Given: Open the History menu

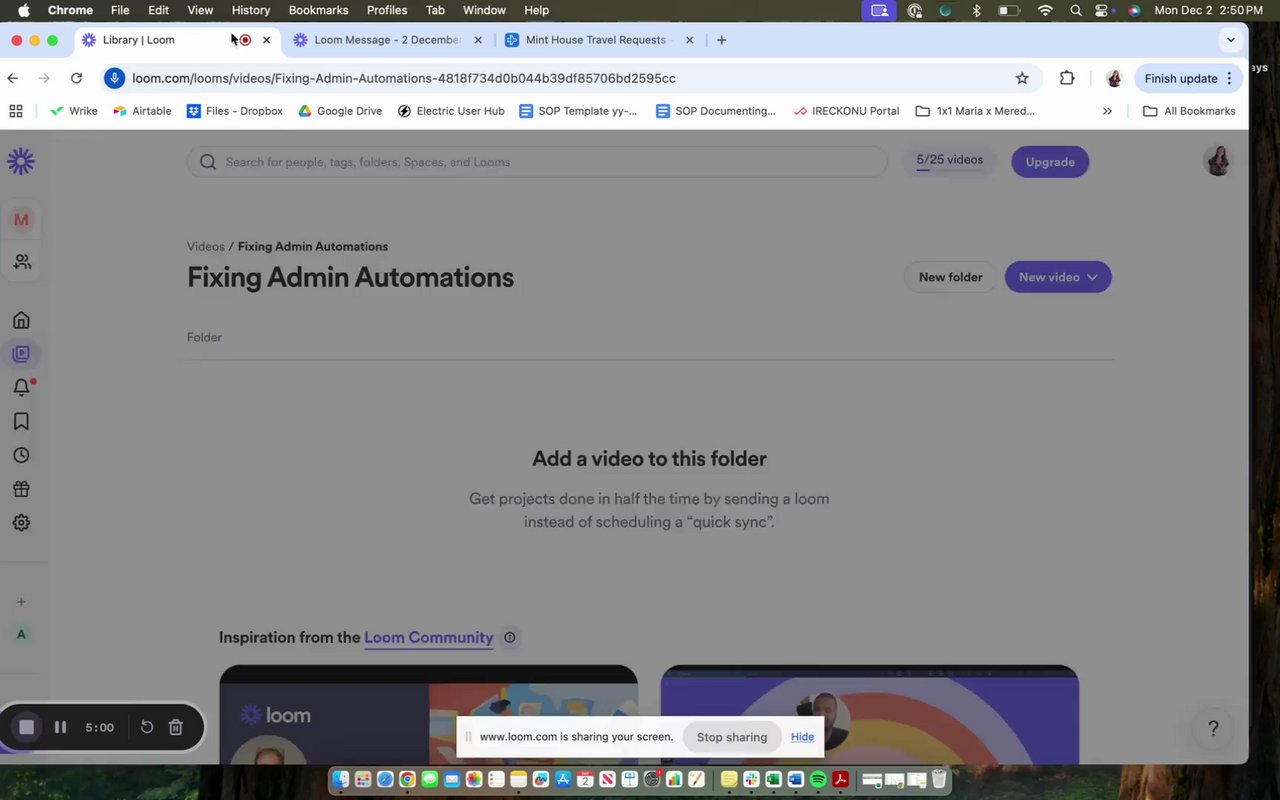Looking at the screenshot, I should click(251, 10).
